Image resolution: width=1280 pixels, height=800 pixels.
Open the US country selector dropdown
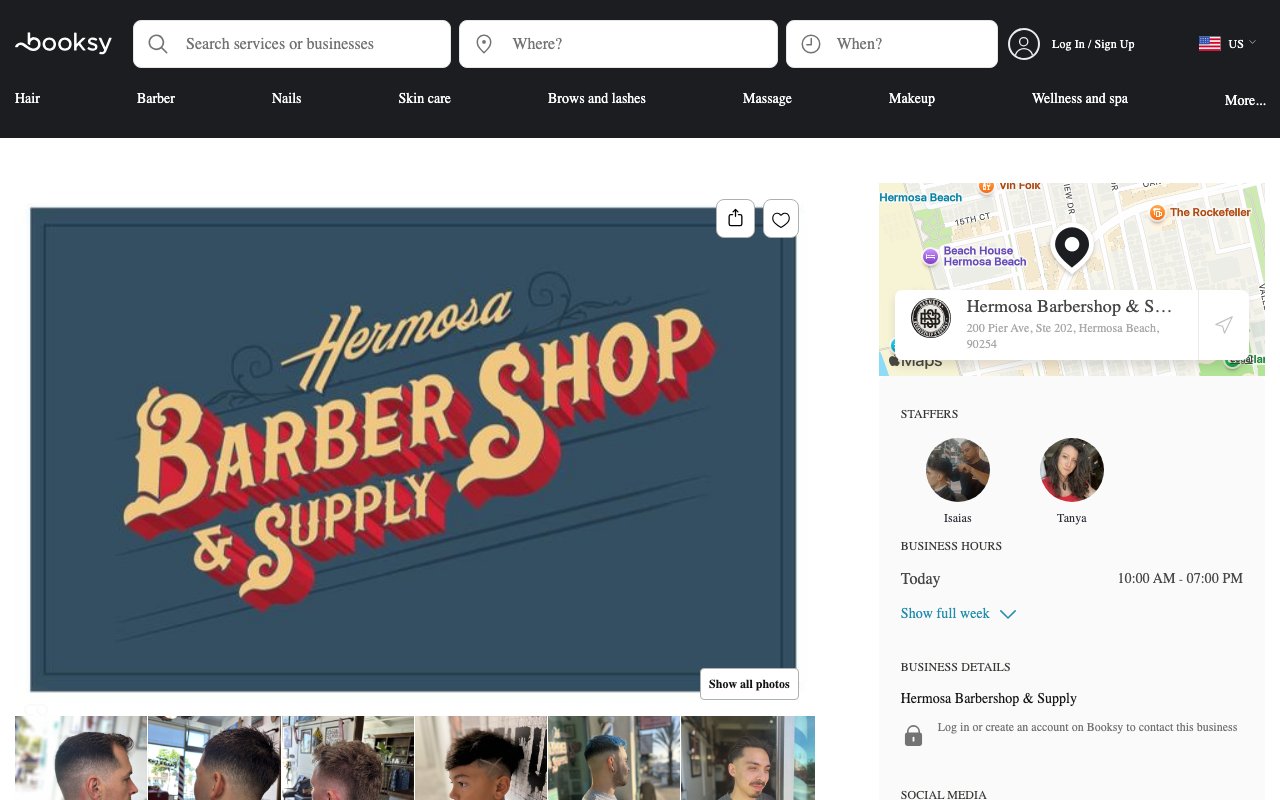(x=1227, y=43)
